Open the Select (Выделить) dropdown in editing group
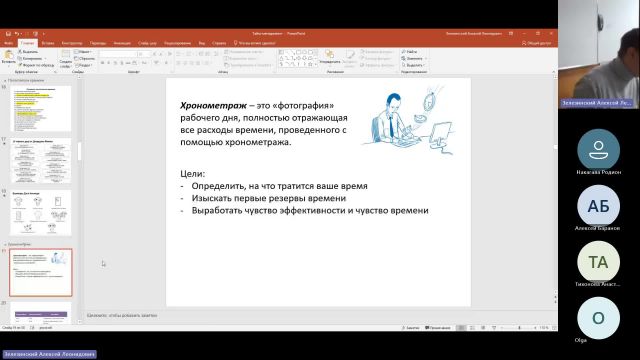This screenshot has width=640, height=360. [x=413, y=65]
